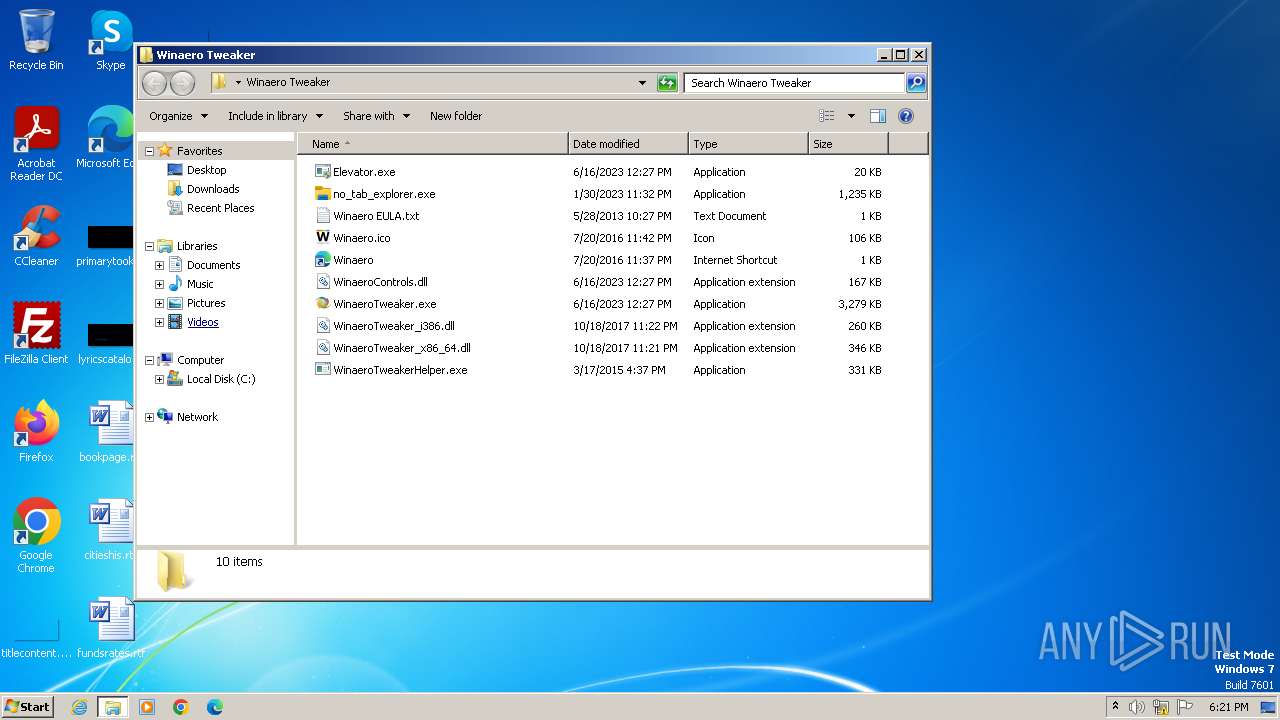Open the Organize dropdown menu
Viewport: 1280px width, 720px height.
[178, 116]
